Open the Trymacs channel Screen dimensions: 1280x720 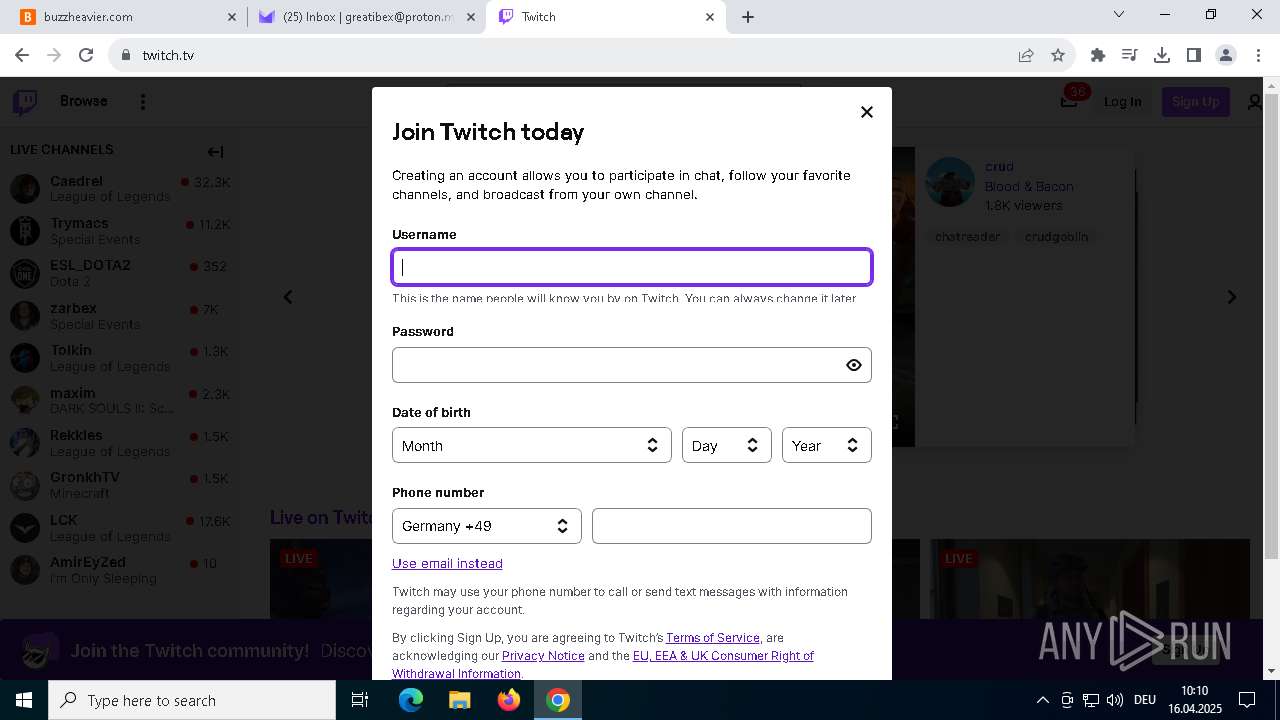pos(120,231)
